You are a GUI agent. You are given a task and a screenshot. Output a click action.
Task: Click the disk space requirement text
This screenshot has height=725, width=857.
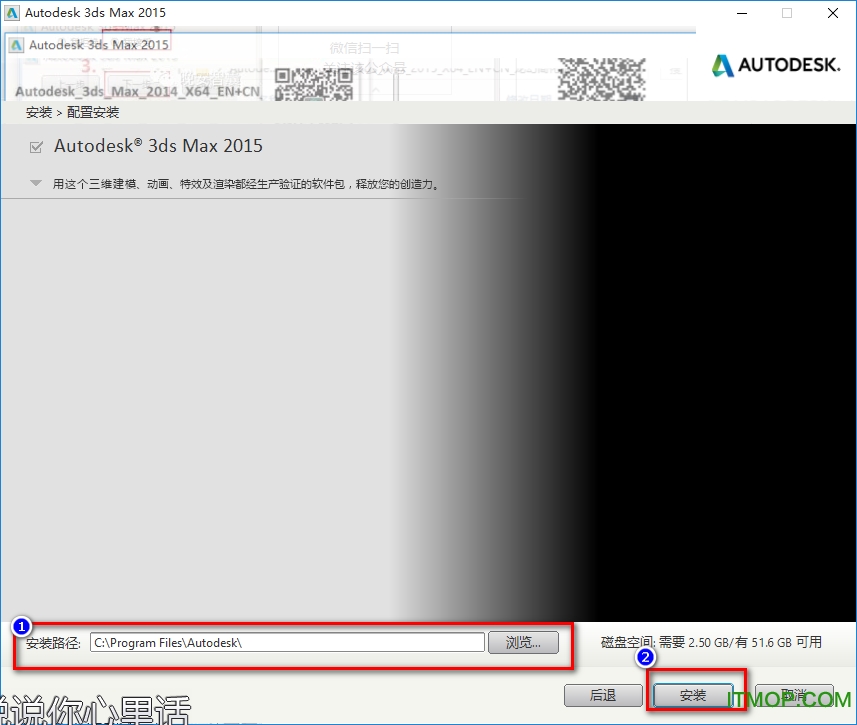point(711,642)
